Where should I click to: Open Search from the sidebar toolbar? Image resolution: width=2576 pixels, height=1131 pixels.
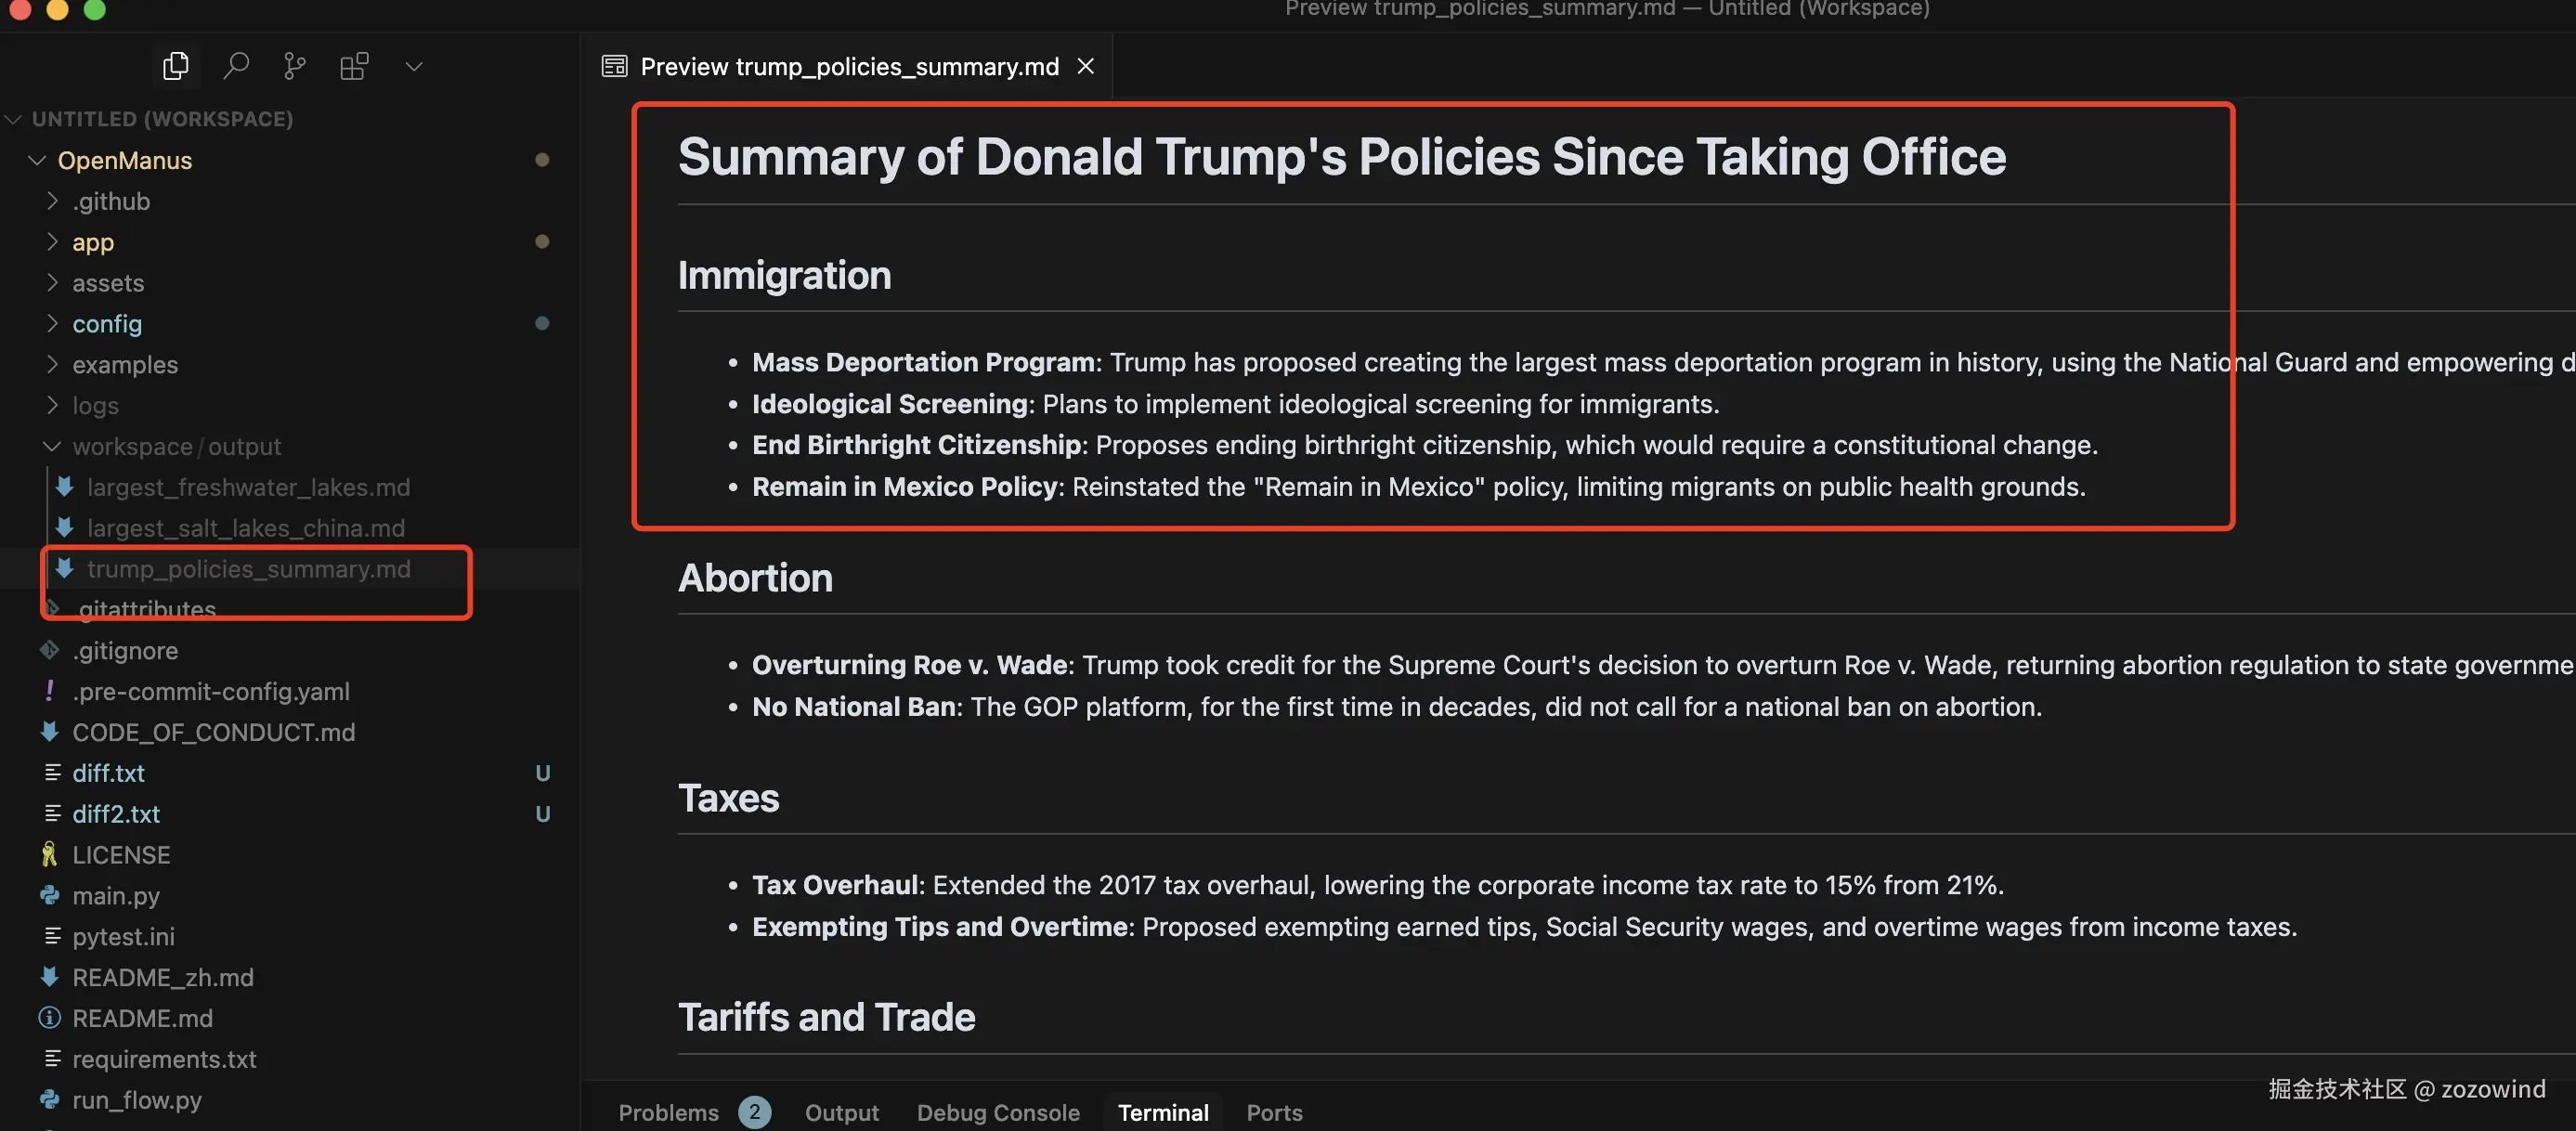click(236, 65)
